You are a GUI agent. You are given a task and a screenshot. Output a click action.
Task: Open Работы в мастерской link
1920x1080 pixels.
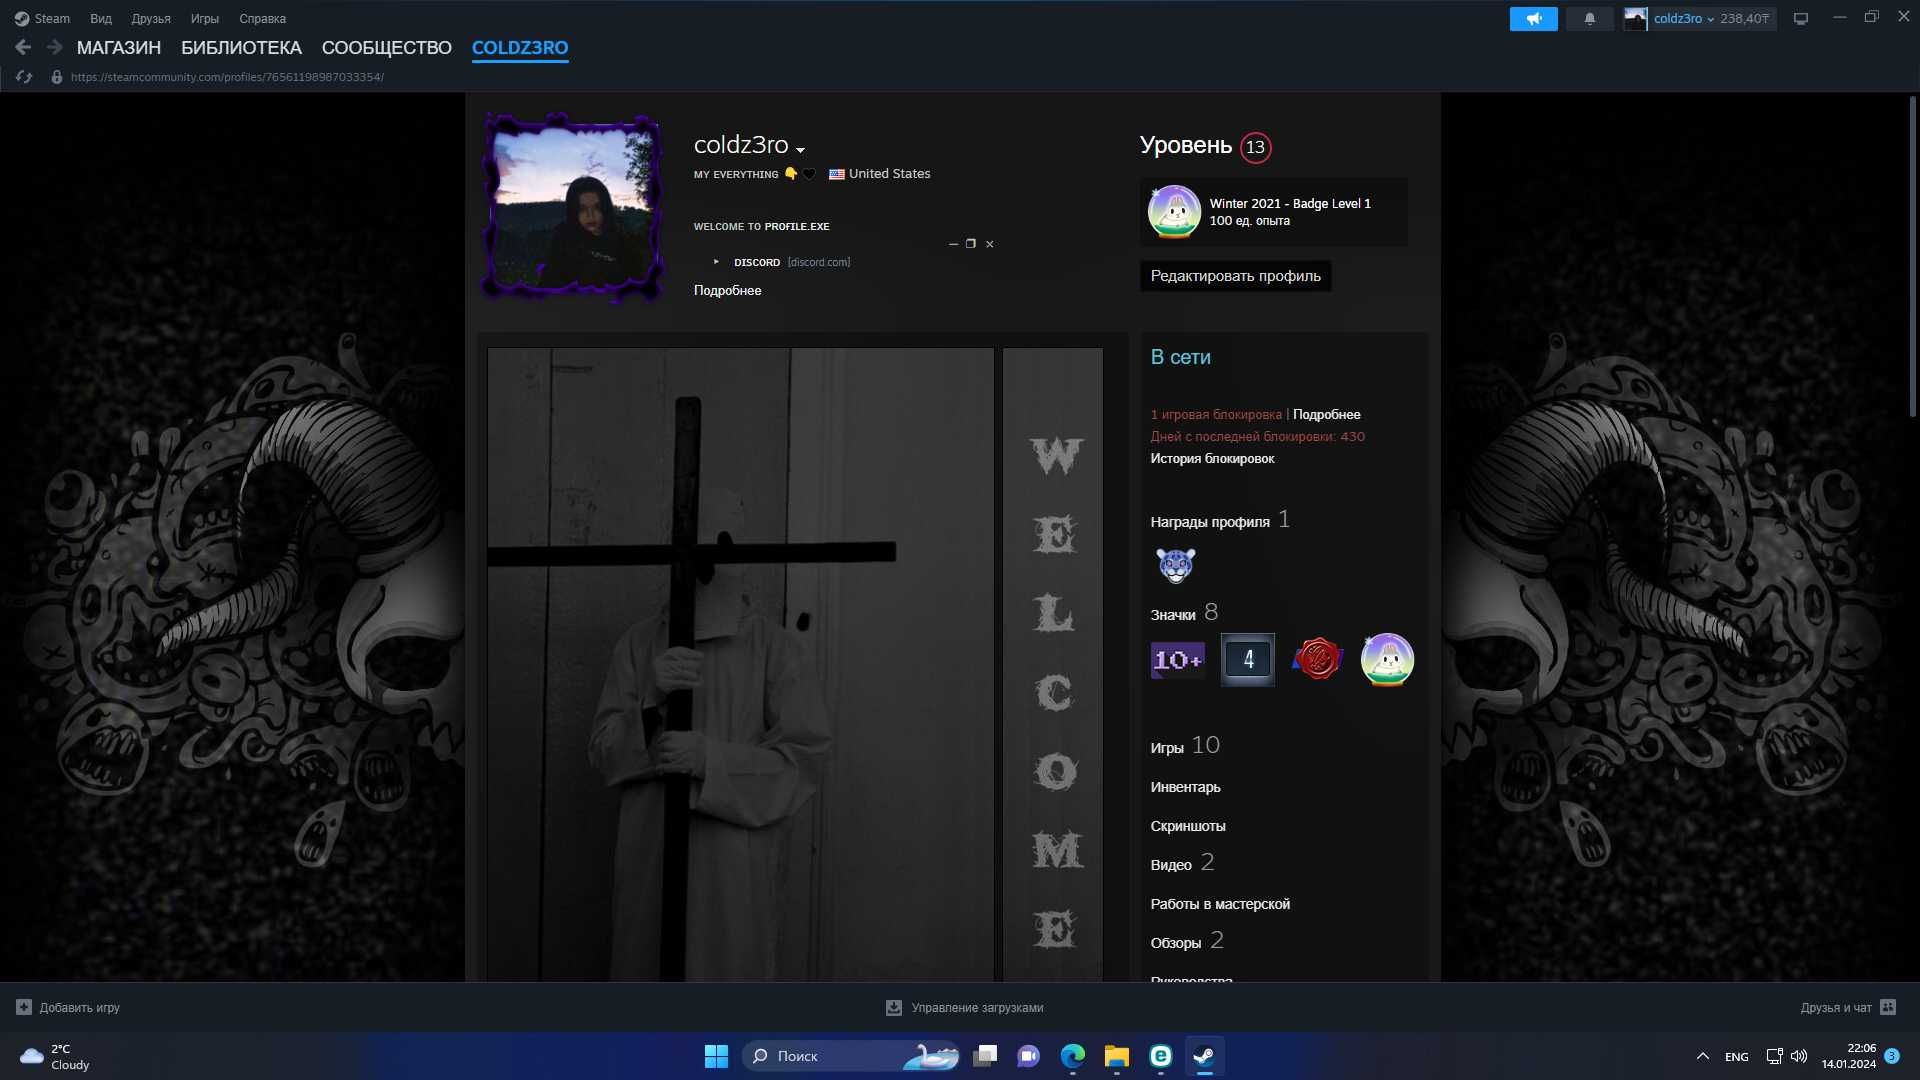(x=1220, y=904)
